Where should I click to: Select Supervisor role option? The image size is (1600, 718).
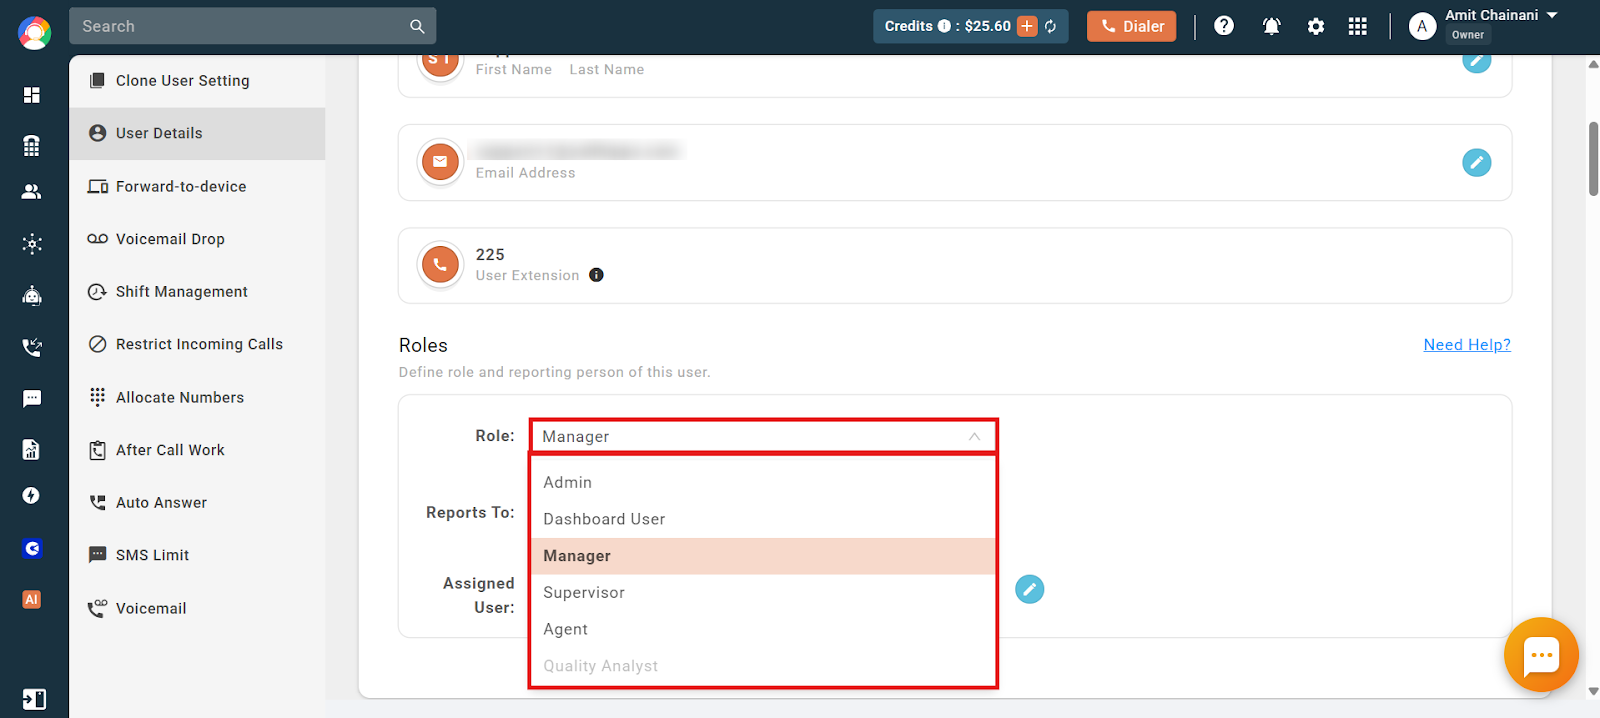coord(763,593)
